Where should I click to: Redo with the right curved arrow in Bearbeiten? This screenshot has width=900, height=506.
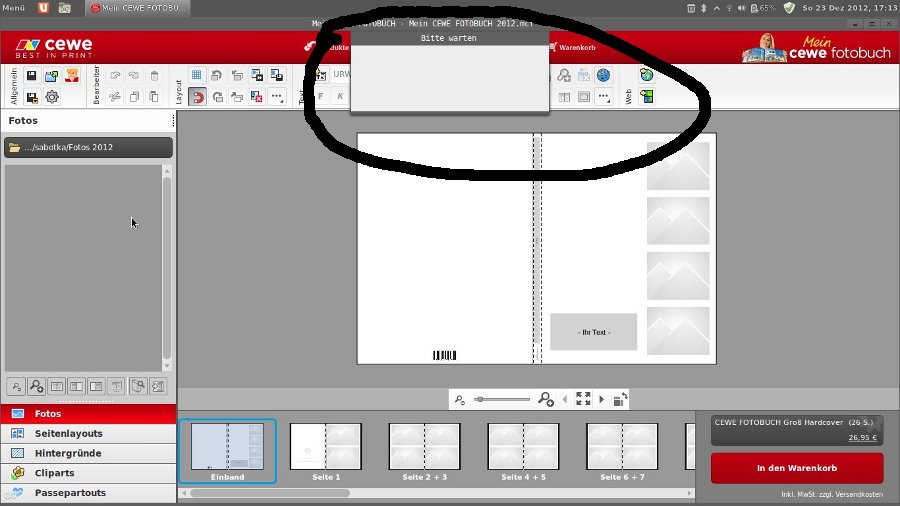(x=134, y=76)
